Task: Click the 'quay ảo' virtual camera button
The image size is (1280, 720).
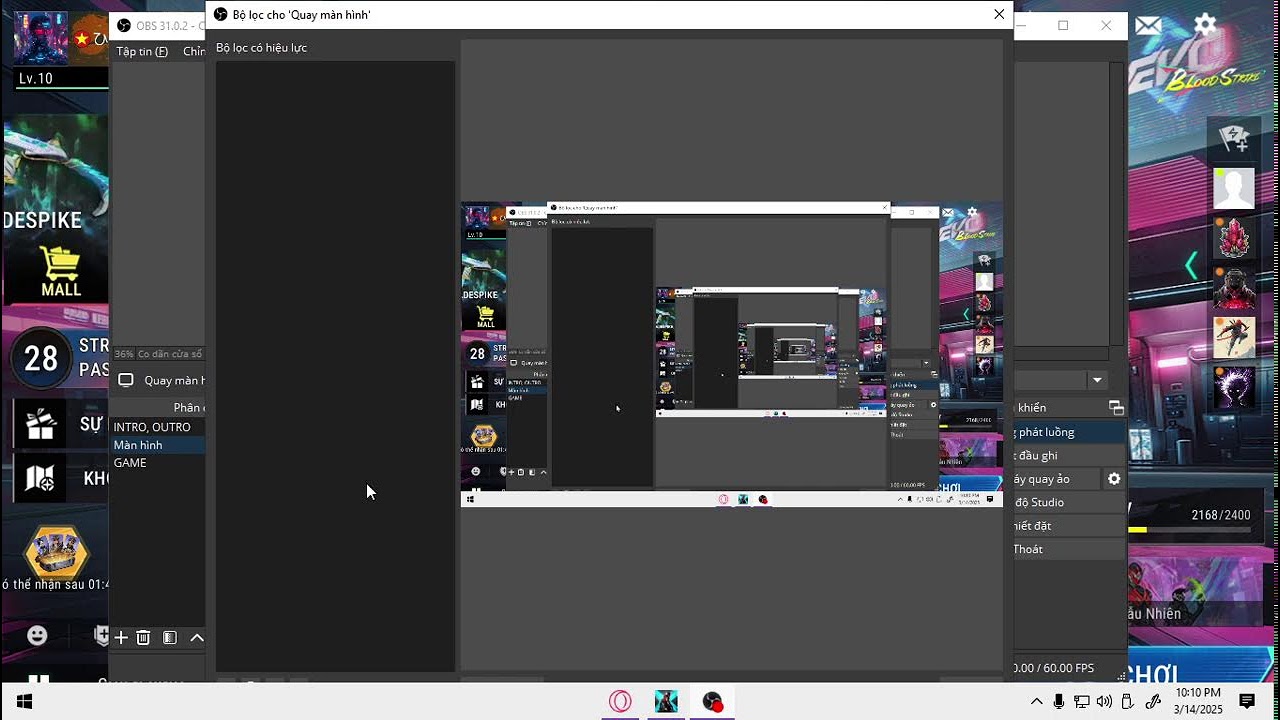Action: 1056,479
